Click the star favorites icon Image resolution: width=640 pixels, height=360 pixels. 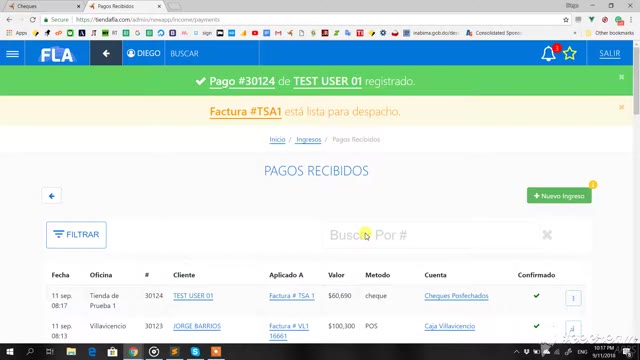coord(570,53)
